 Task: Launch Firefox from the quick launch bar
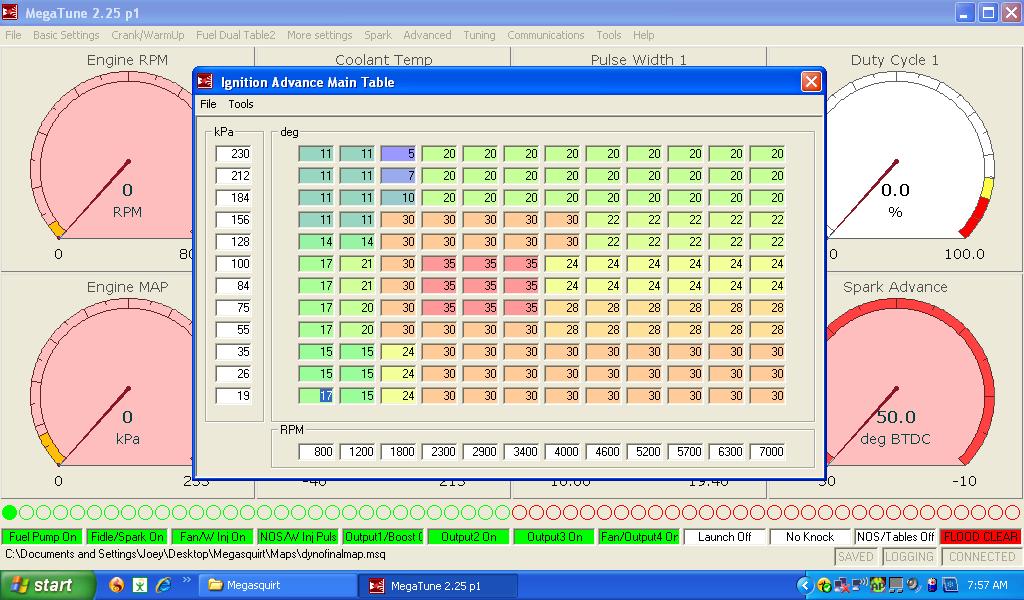[117, 585]
